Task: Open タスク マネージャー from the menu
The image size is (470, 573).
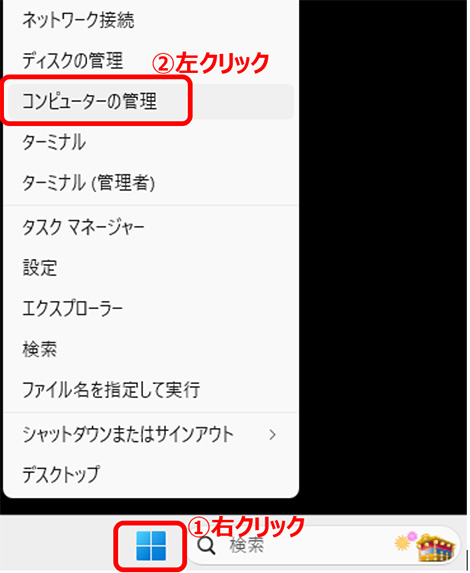Action: tap(151, 227)
